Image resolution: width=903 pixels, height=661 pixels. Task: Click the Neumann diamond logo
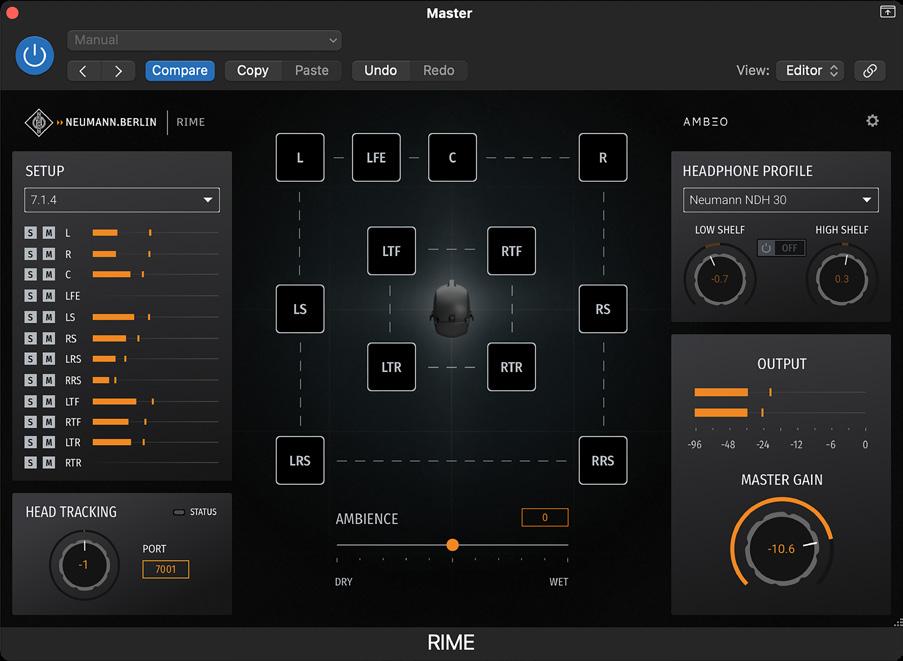click(x=39, y=122)
